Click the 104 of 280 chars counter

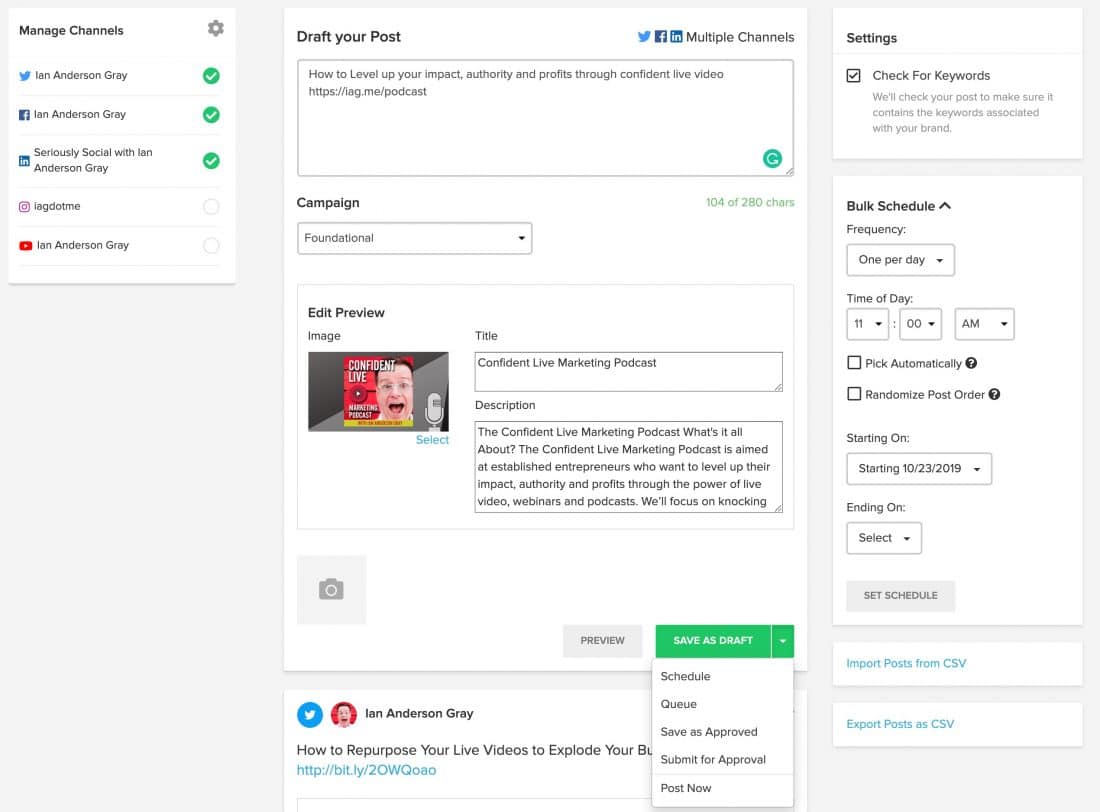(750, 202)
